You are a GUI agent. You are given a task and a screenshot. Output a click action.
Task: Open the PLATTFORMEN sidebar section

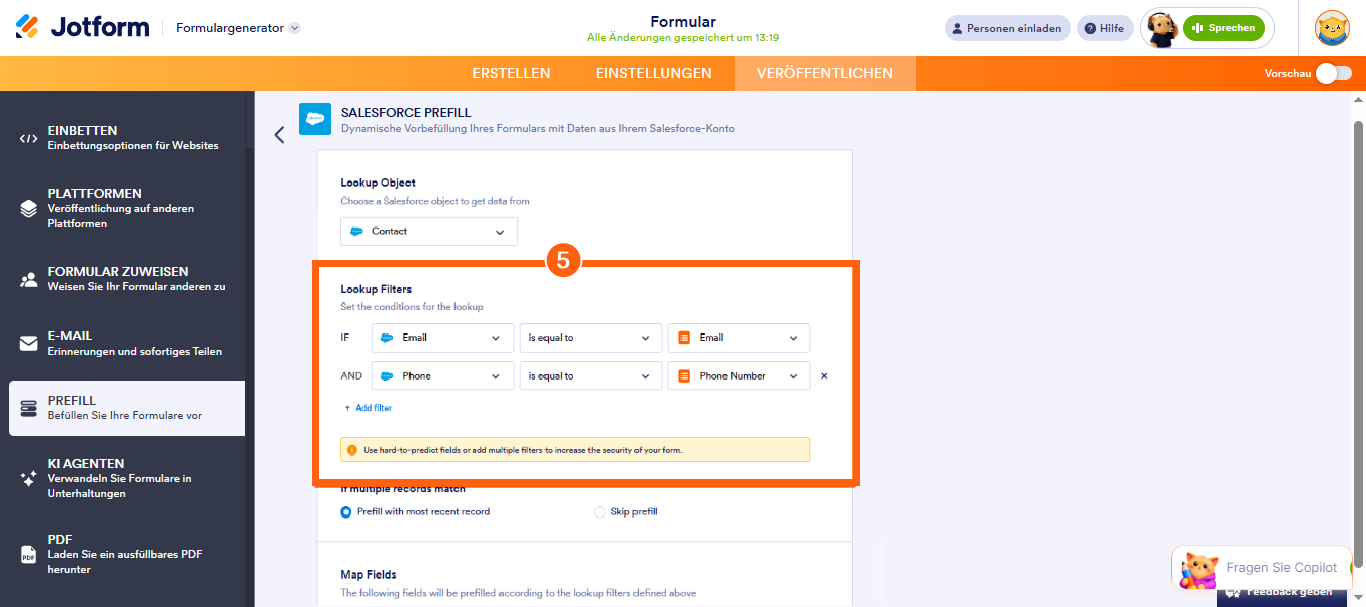[127, 208]
